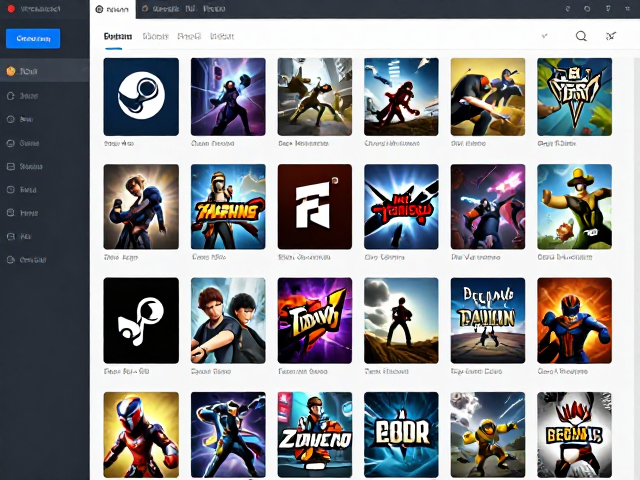Open search with the magnifier icon
The height and width of the screenshot is (480, 640).
click(x=581, y=36)
